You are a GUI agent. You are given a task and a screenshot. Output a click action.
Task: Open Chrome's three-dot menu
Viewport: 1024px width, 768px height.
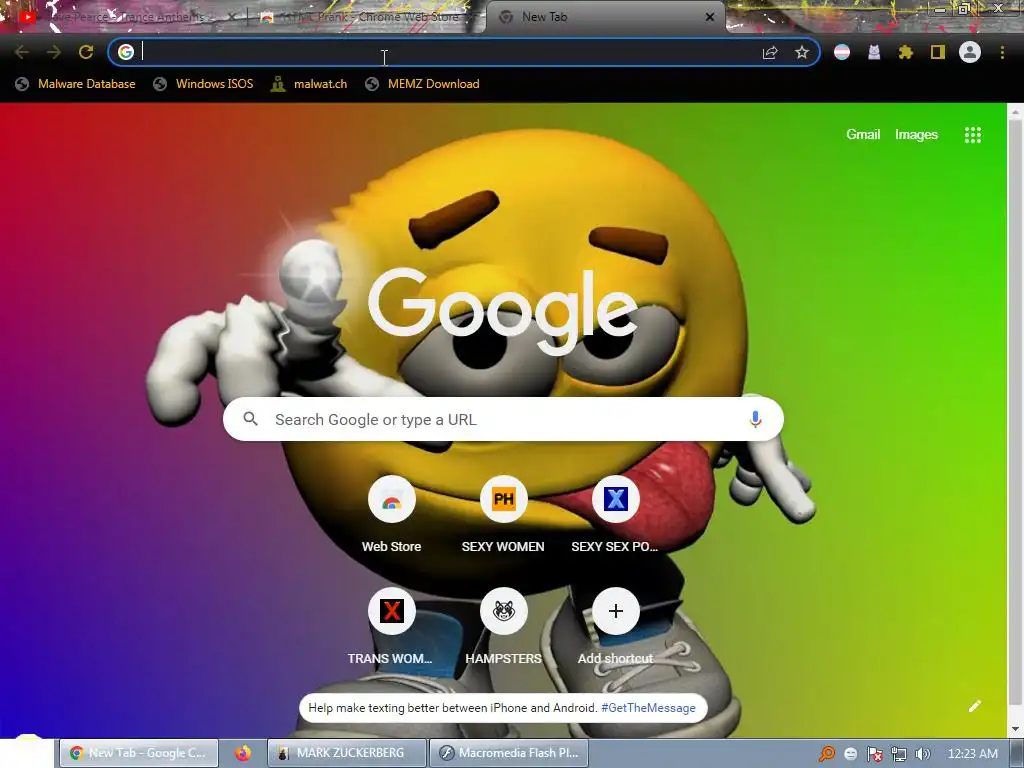point(1002,52)
